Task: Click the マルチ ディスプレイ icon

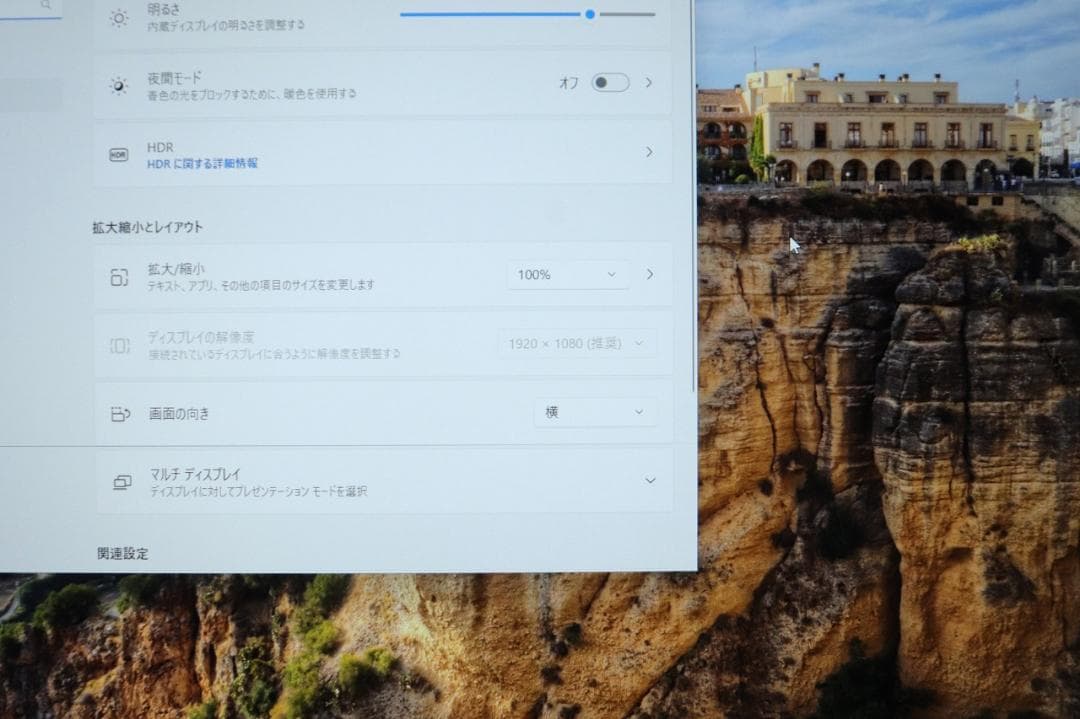Action: pos(120,481)
